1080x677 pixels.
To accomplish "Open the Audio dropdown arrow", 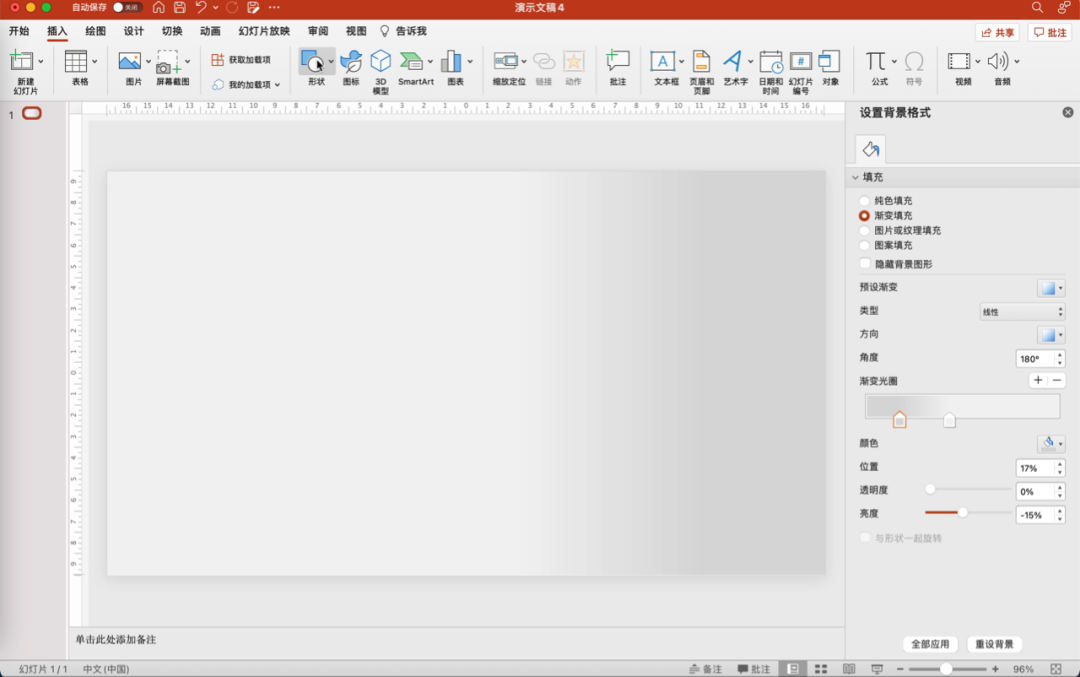I will coord(1017,61).
